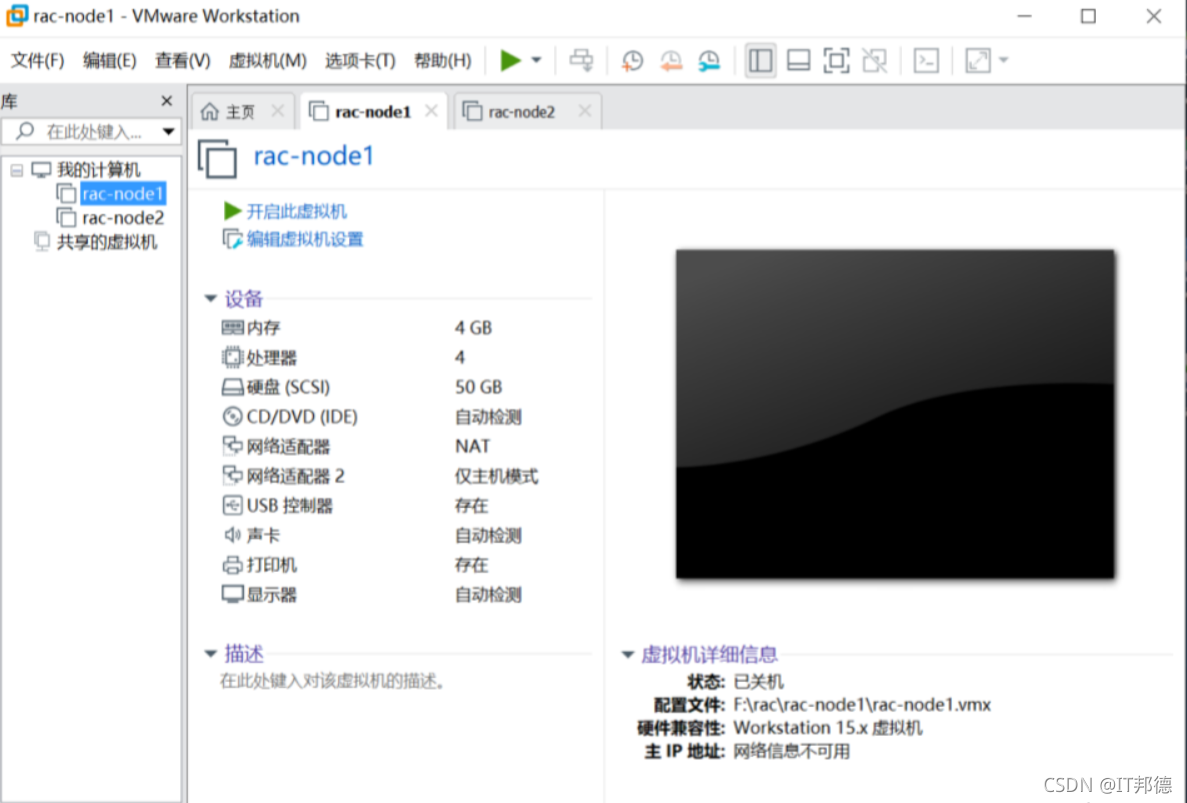Image resolution: width=1187 pixels, height=803 pixels.
Task: Click the 内存 memory device icon
Action: [x=232, y=327]
